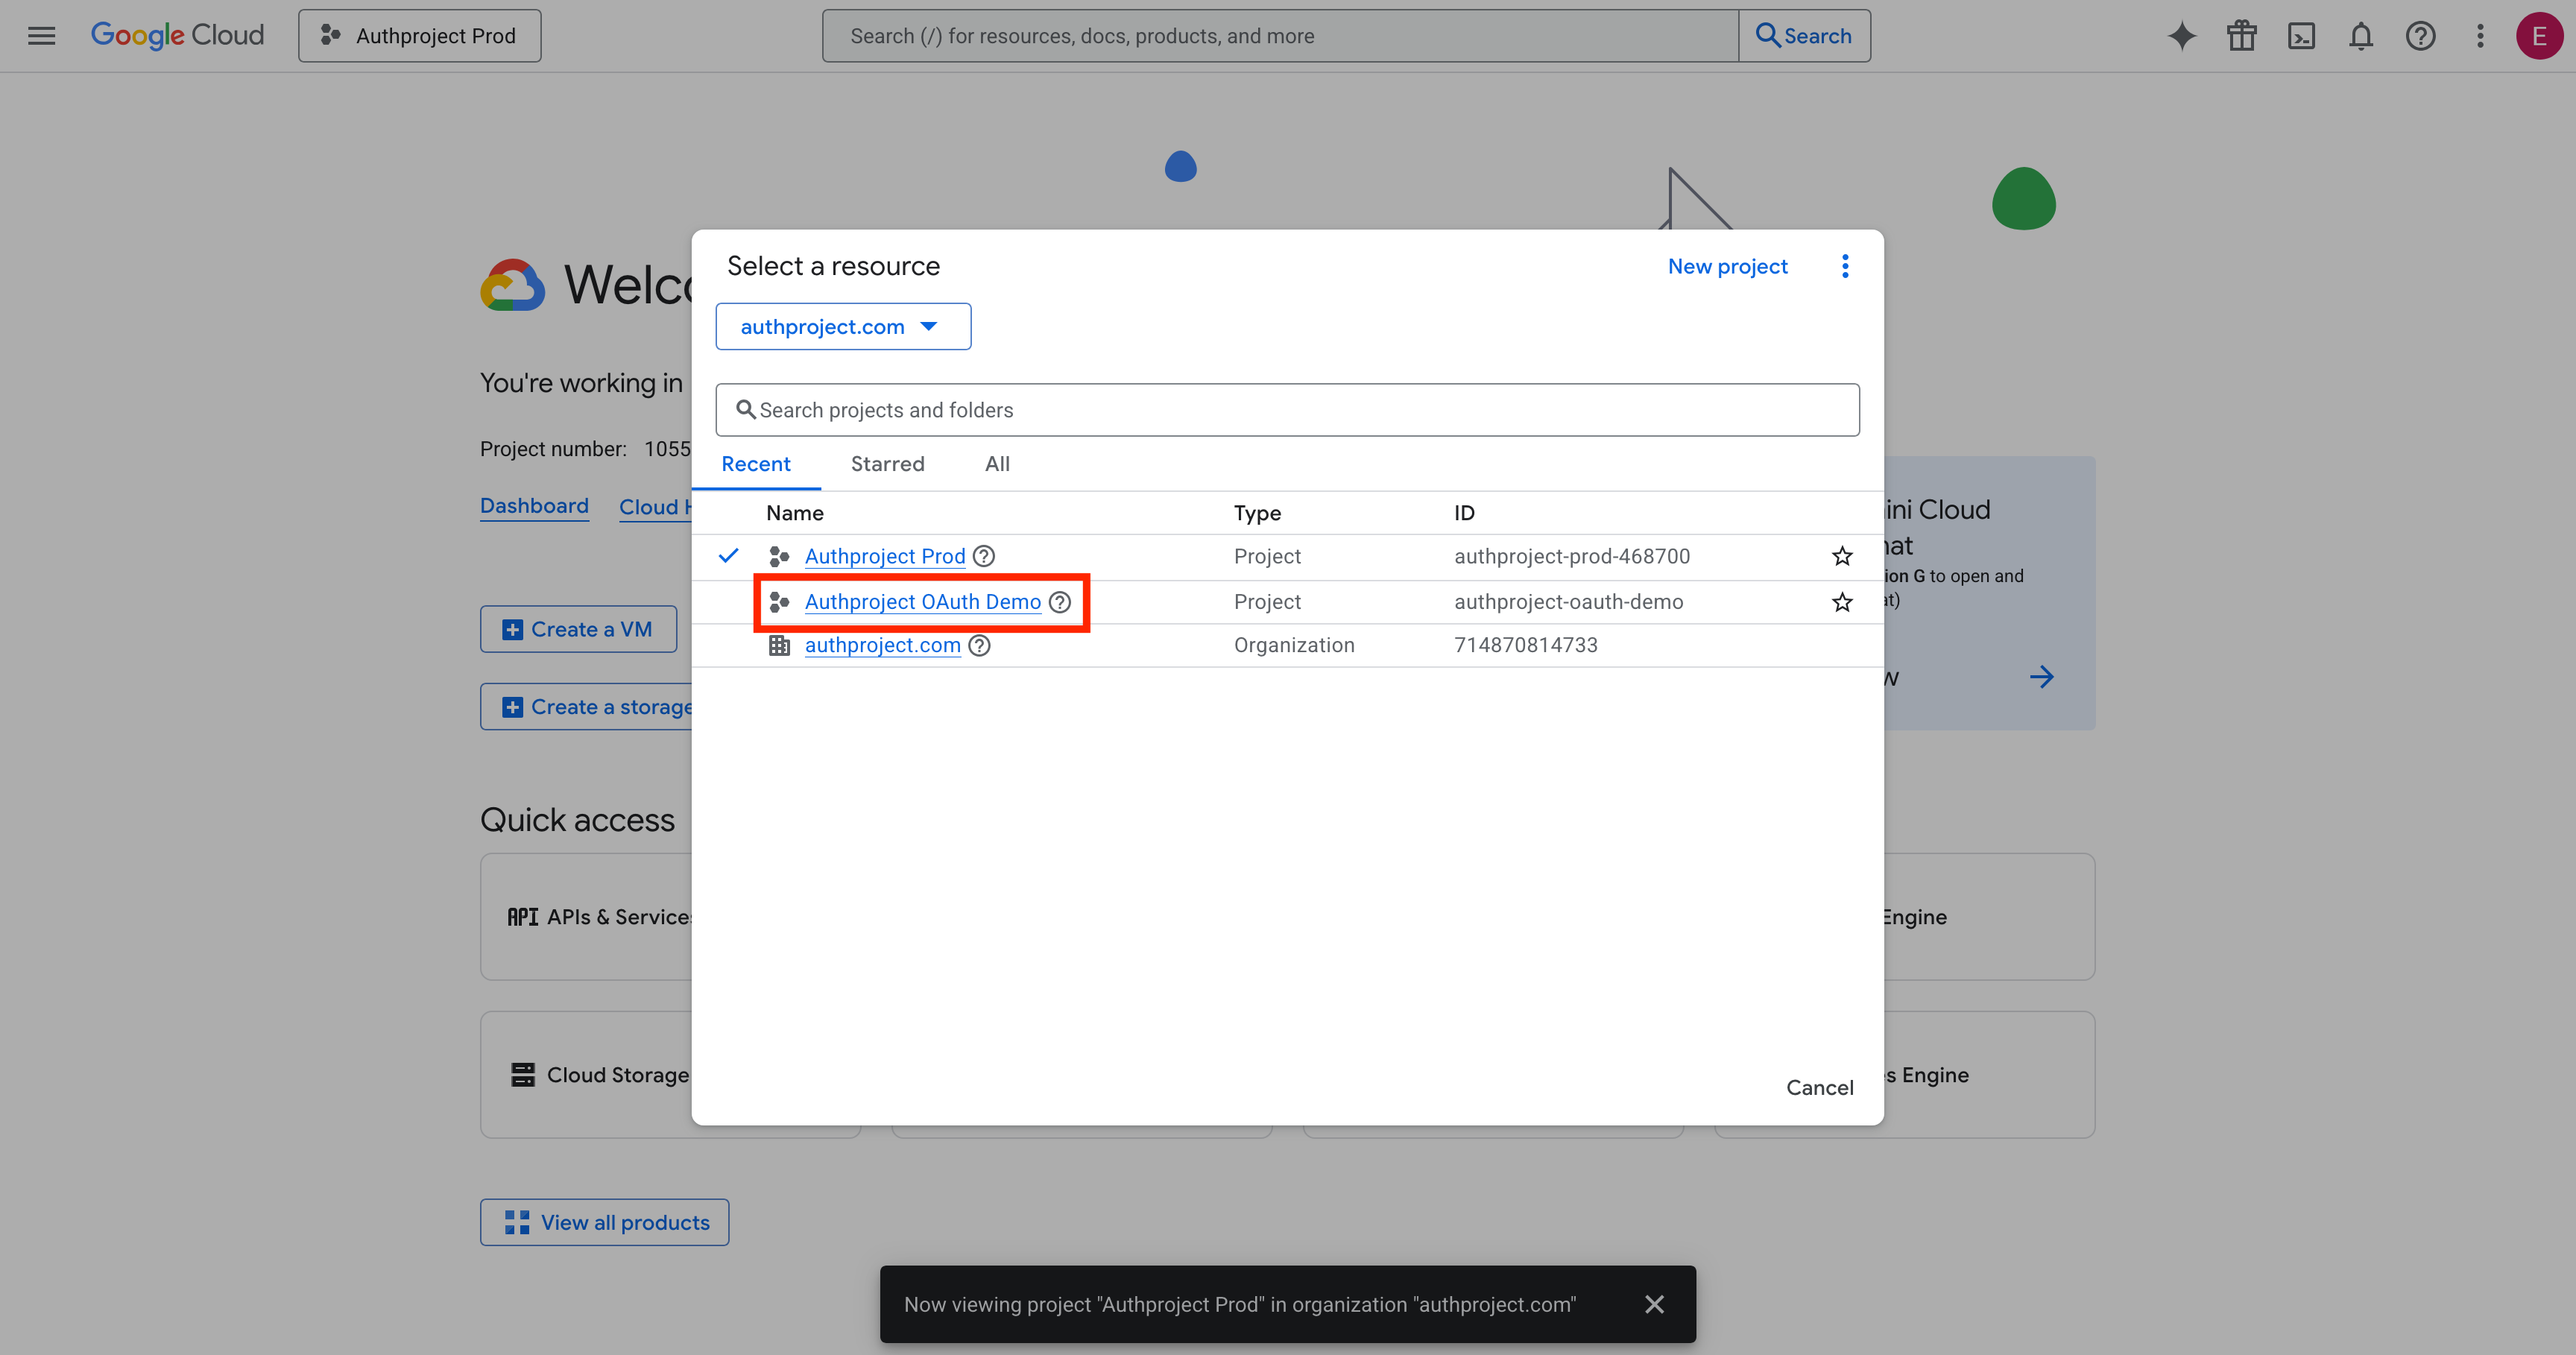
Task: Click the Cloud Hub link
Action: [655, 507]
